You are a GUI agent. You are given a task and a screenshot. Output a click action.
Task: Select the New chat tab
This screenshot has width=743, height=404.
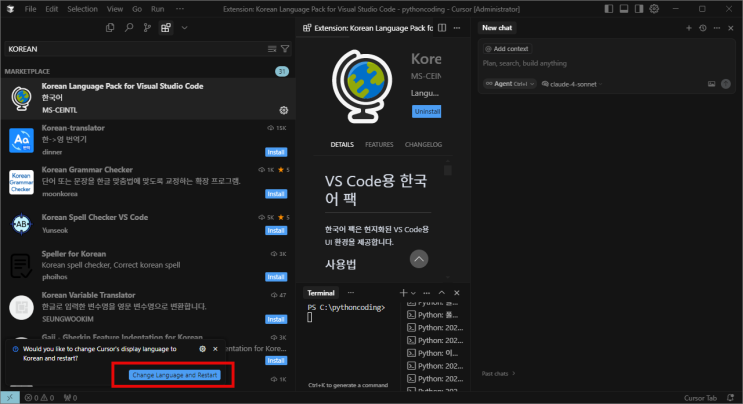(x=497, y=28)
